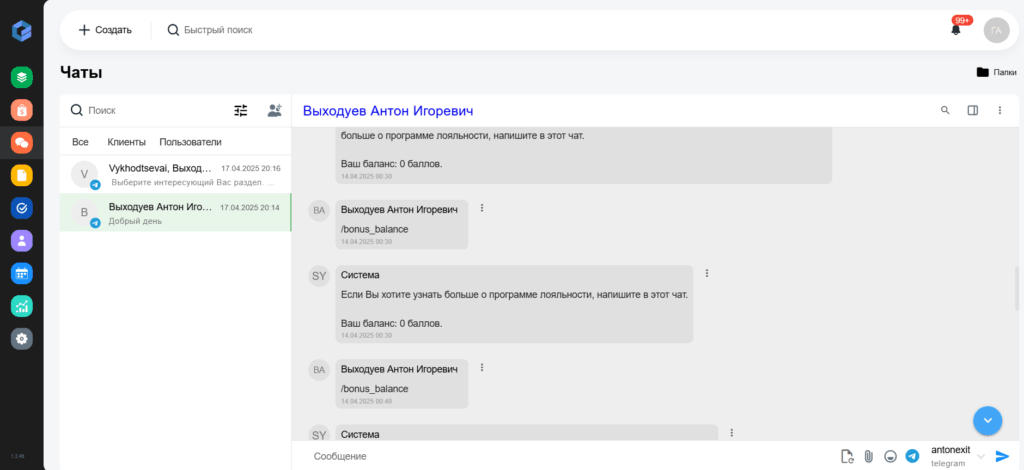Open three-dot menu beside first /bonus_balance message
This screenshot has width=1024, height=470.
pos(482,208)
